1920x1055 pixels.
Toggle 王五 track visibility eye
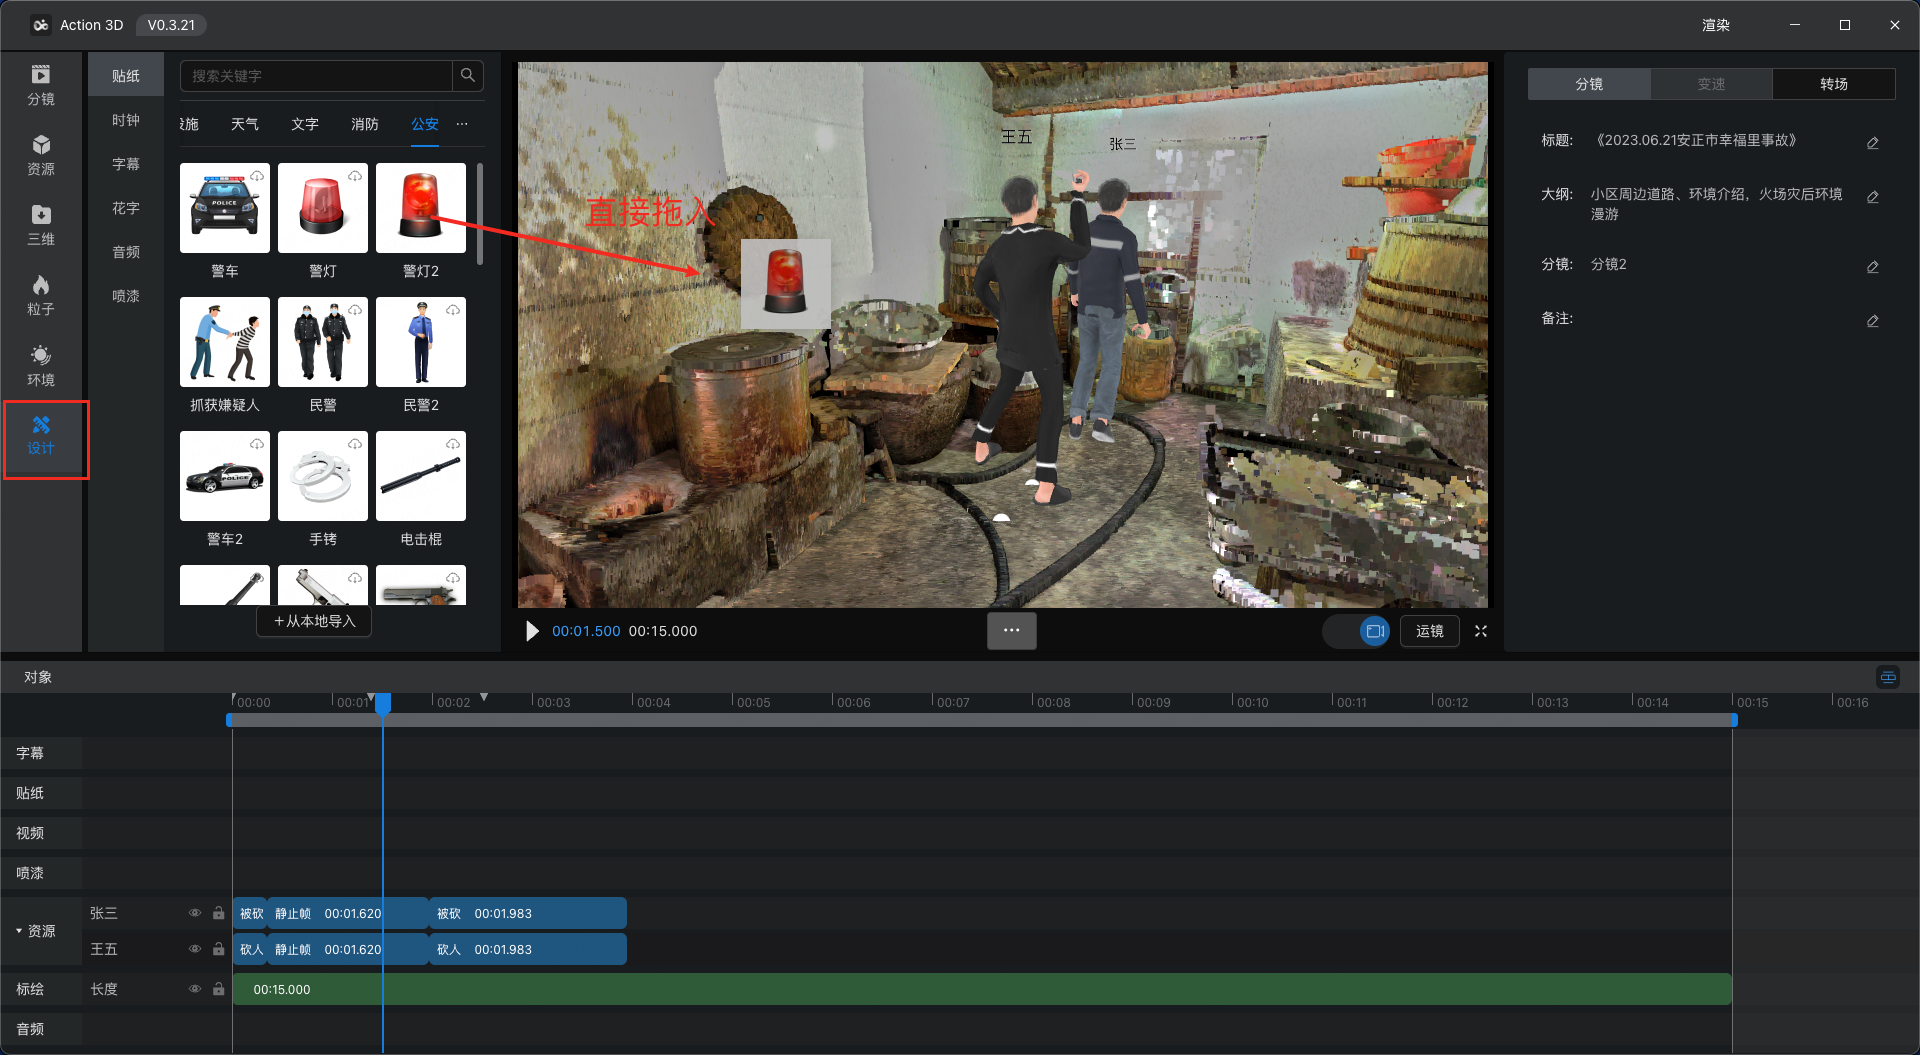pos(195,949)
